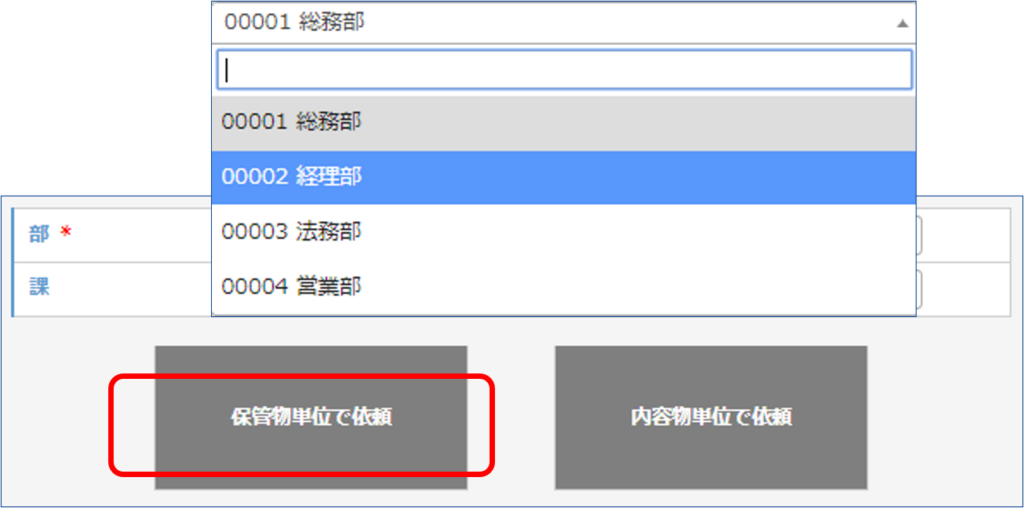The height and width of the screenshot is (508, 1024).
Task: Click the code 00003 in the option list
Action: point(254,232)
